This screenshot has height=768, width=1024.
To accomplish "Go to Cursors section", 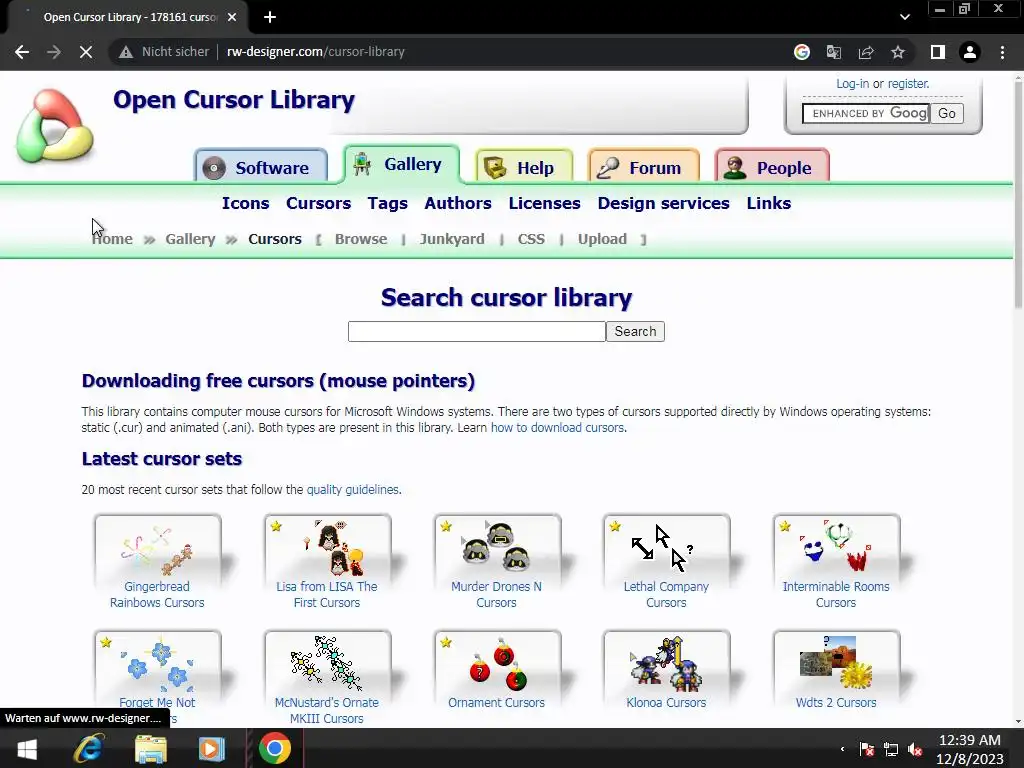I will (x=319, y=203).
